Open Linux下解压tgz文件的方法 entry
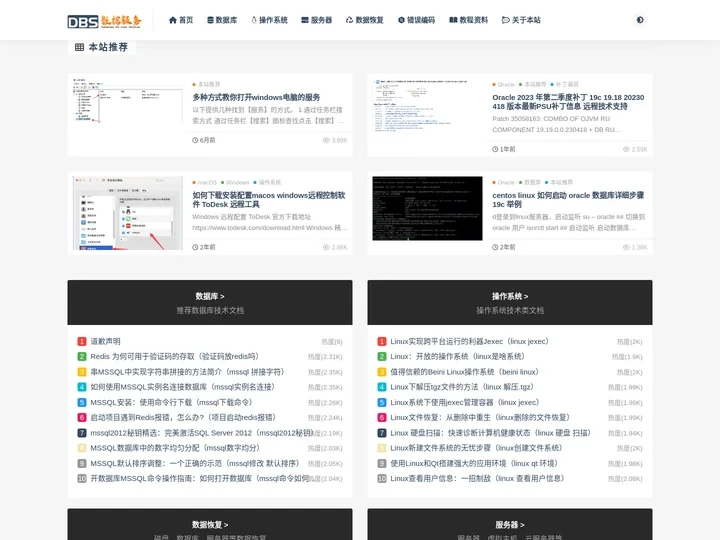 462,387
